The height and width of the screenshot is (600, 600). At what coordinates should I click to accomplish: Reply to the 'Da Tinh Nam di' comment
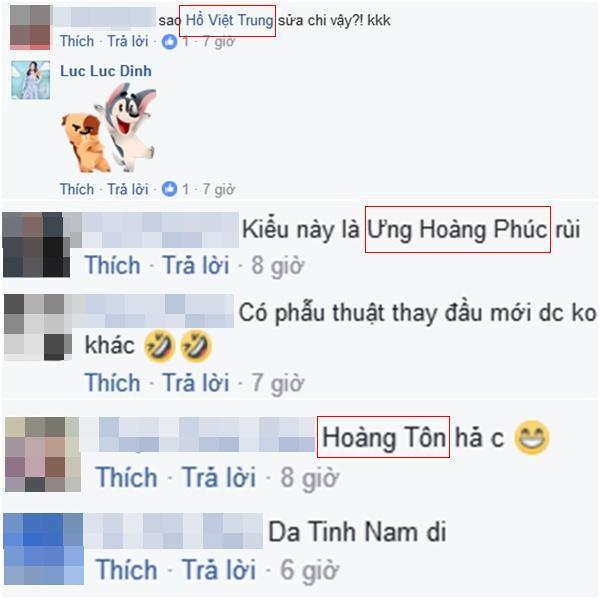219,569
